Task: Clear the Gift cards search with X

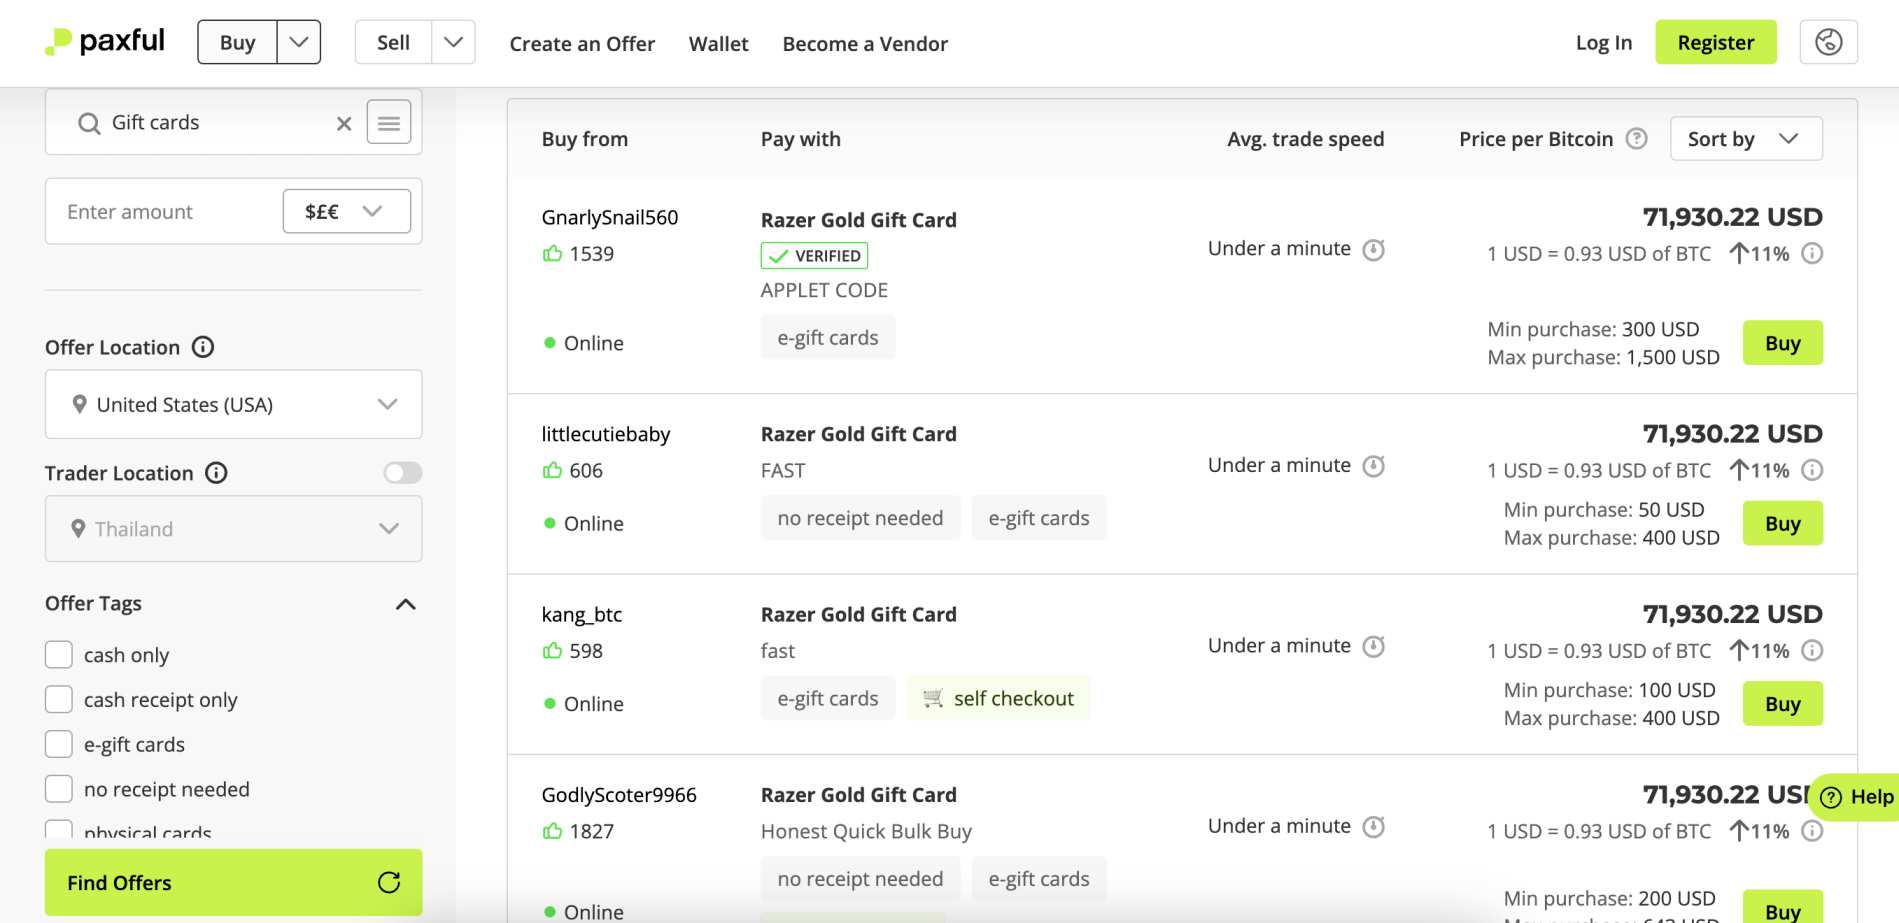Action: (x=344, y=123)
